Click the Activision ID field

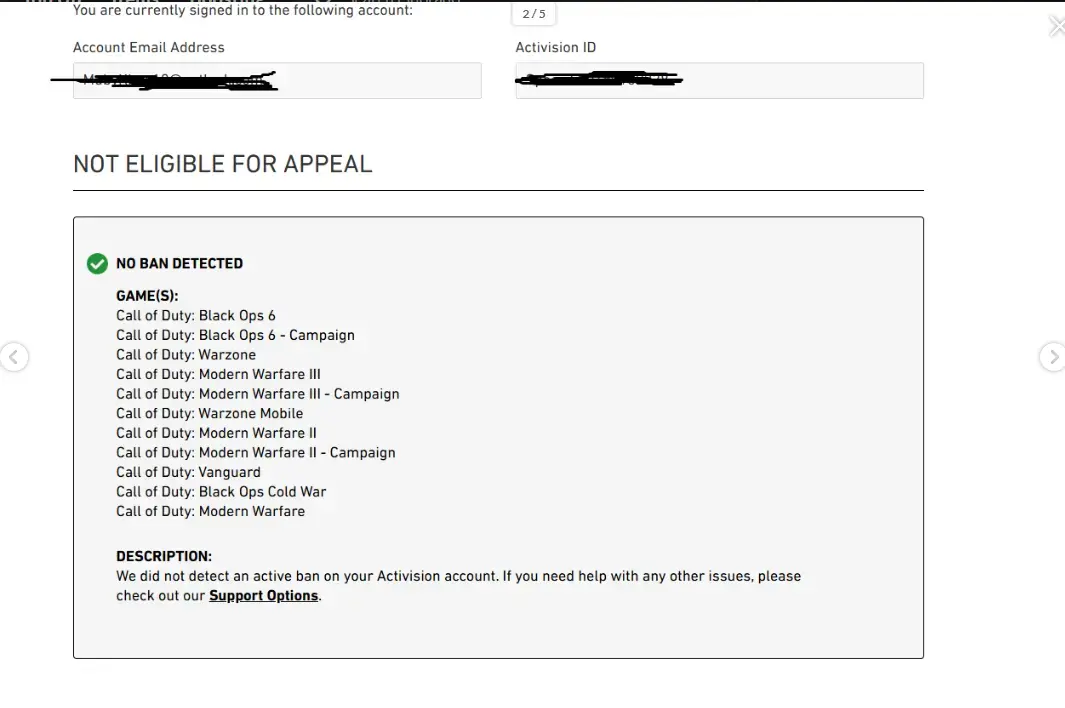pyautogui.click(x=719, y=81)
